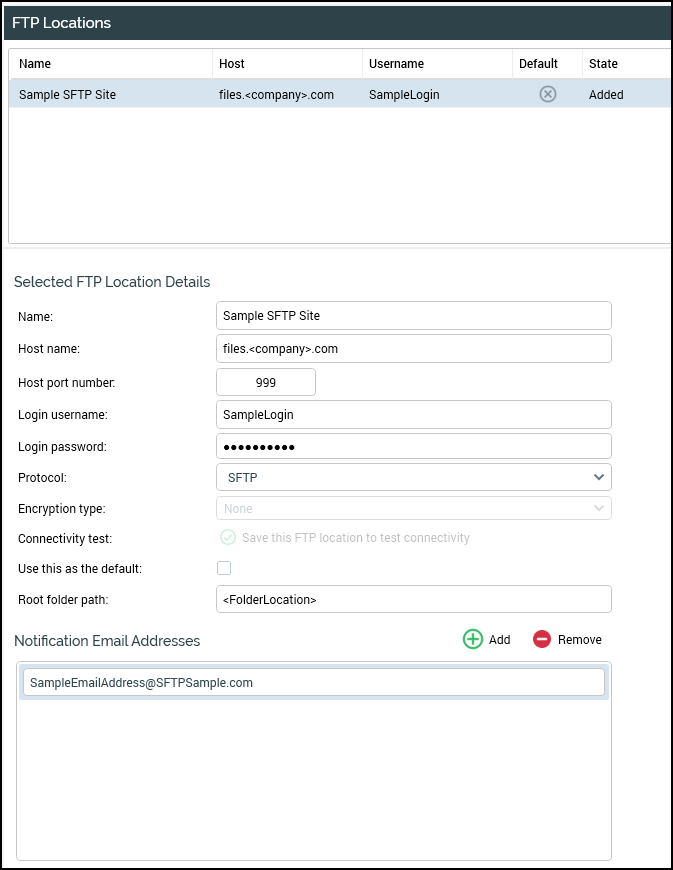The image size is (673, 870).
Task: Click the Root folder path field
Action: point(413,599)
